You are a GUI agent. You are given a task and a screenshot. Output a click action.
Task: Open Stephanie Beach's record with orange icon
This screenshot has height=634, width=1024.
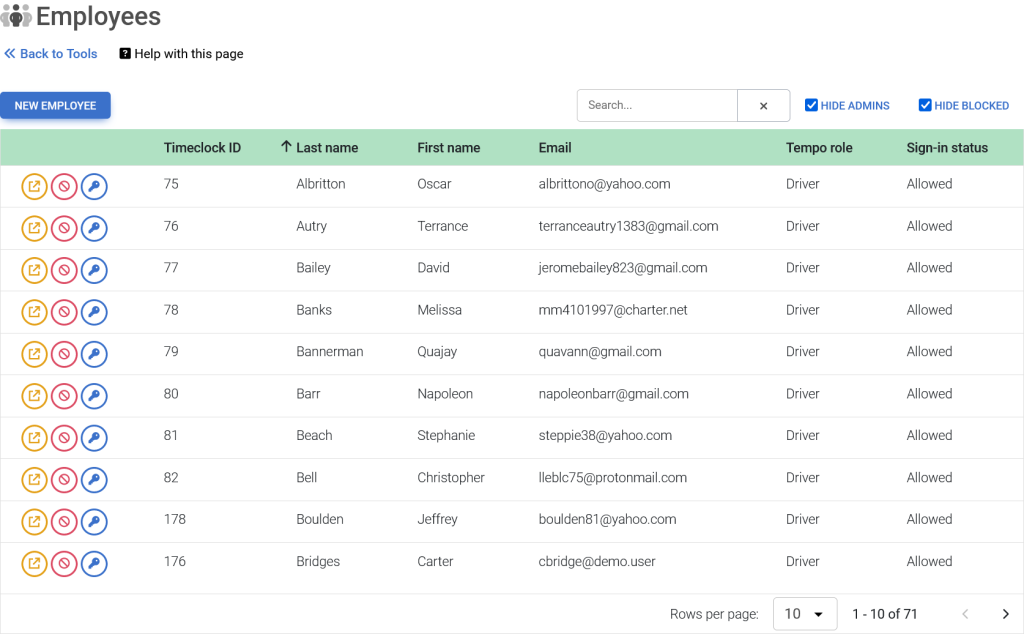pyautogui.click(x=34, y=438)
